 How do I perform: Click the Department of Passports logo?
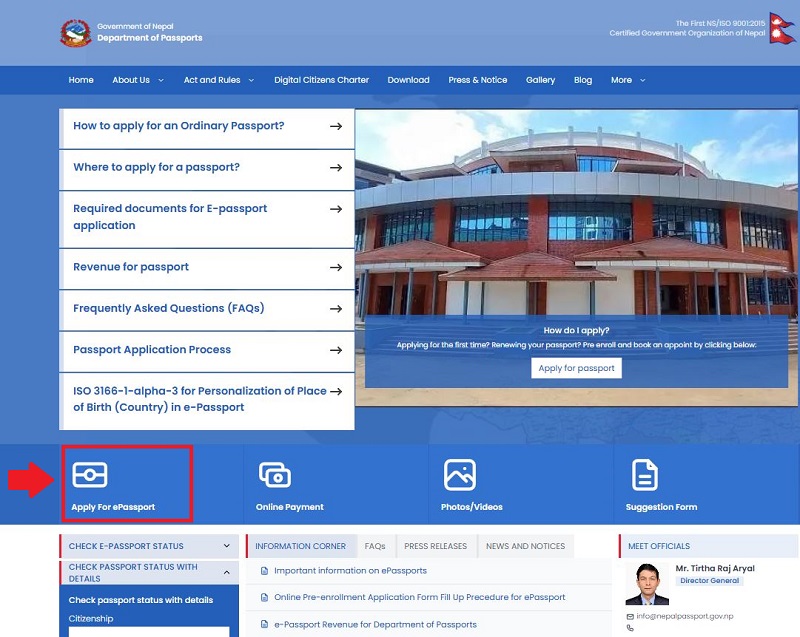click(75, 33)
